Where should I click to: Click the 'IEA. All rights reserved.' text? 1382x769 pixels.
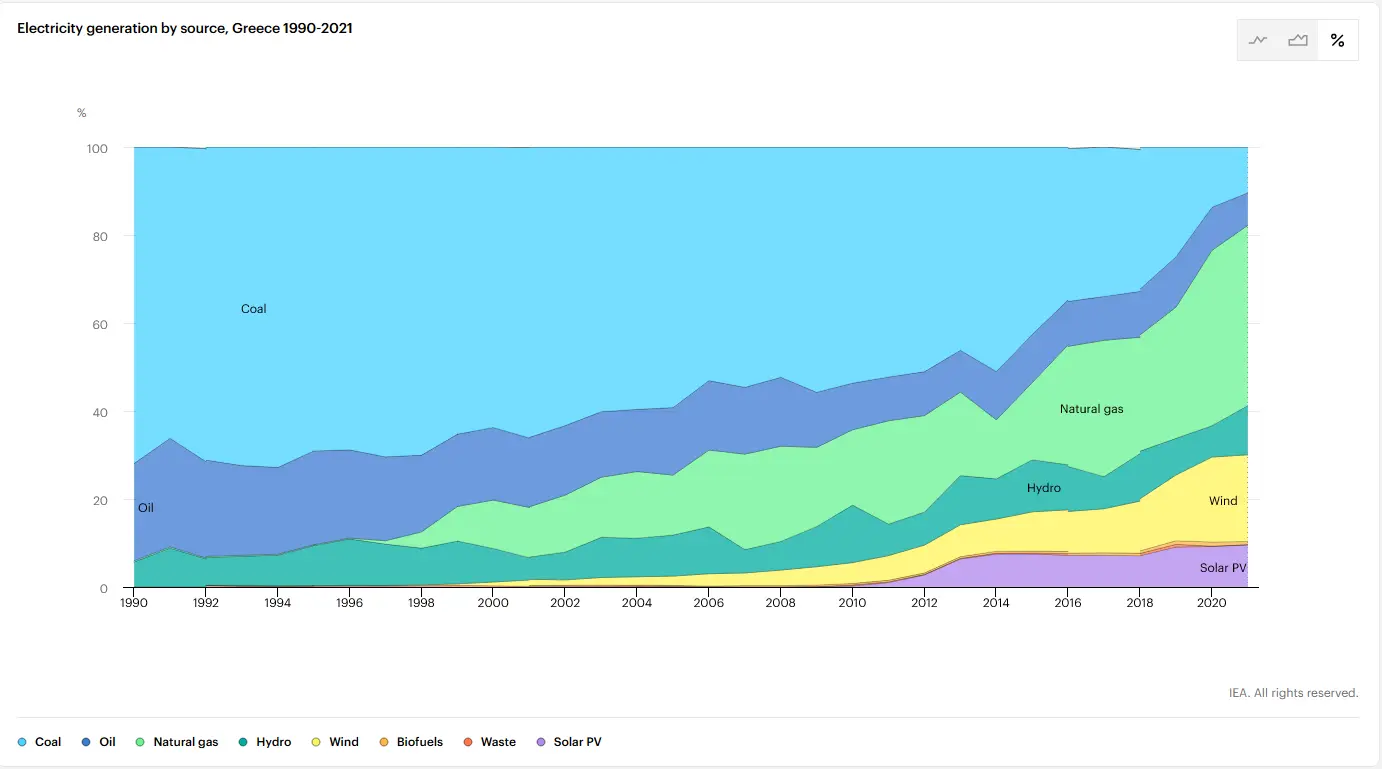[1293, 693]
